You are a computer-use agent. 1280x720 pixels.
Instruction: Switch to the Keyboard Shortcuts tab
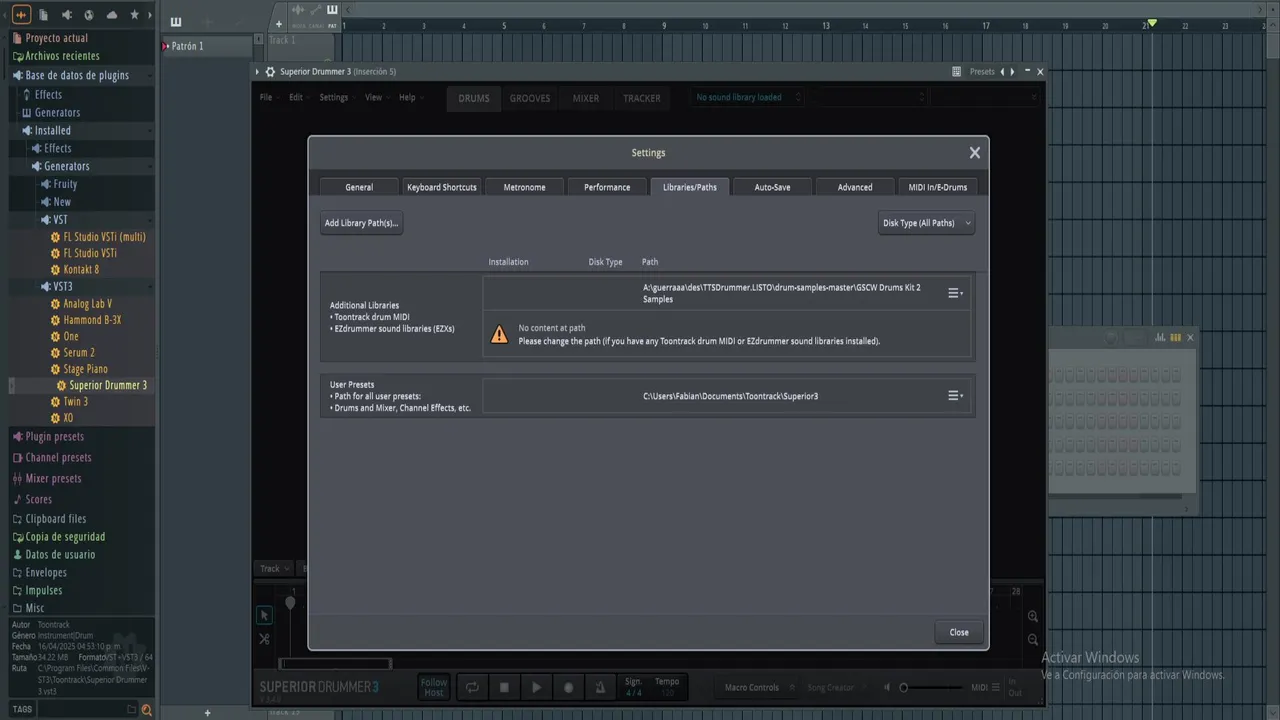pyautogui.click(x=442, y=187)
